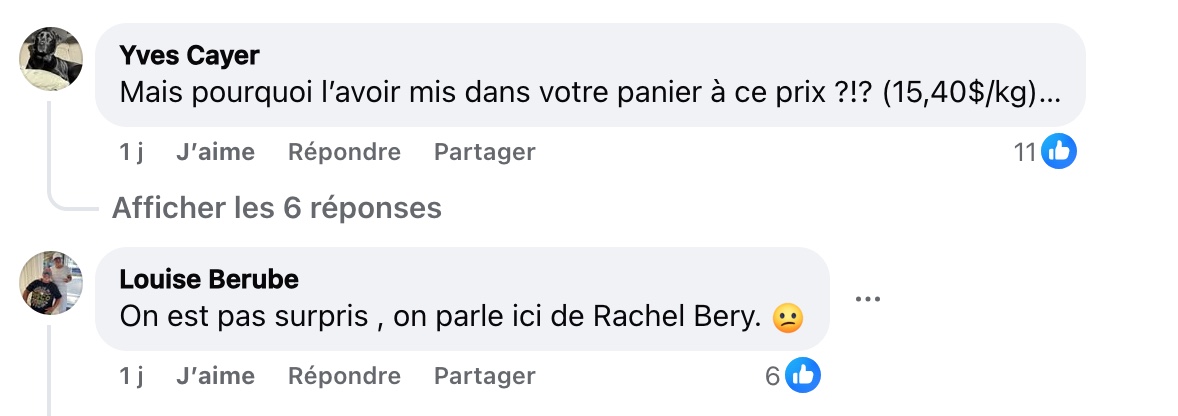The height and width of the screenshot is (416, 1178).
Task: Open the Louise Berube name link
Action: (209, 277)
